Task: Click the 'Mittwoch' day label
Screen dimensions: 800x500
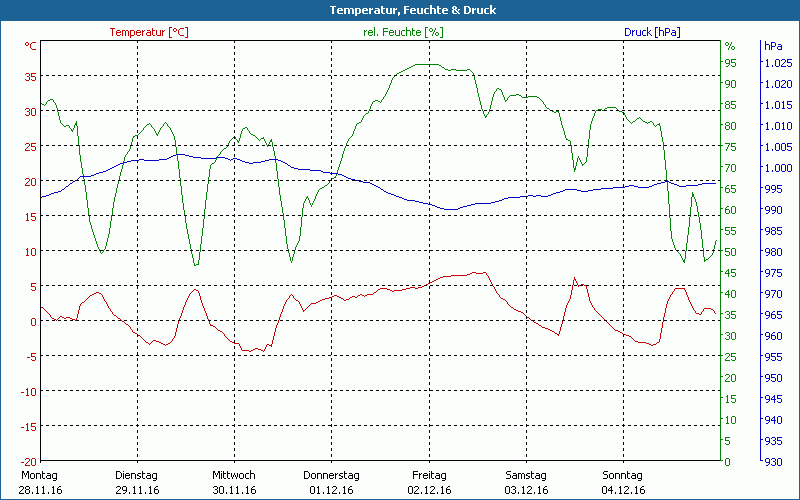Action: pyautogui.click(x=234, y=475)
